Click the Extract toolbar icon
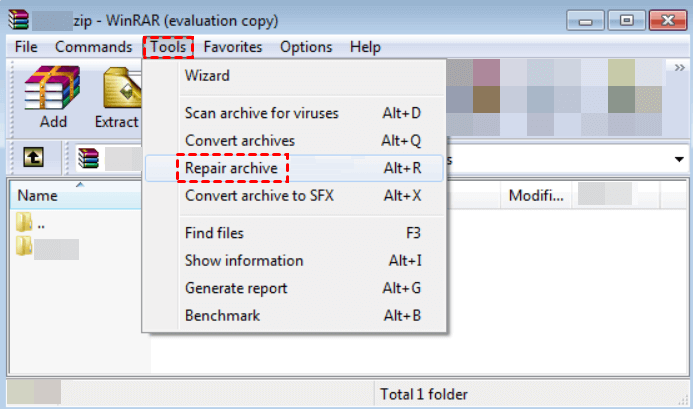Screen dimensions: 693x409 tap(122, 88)
